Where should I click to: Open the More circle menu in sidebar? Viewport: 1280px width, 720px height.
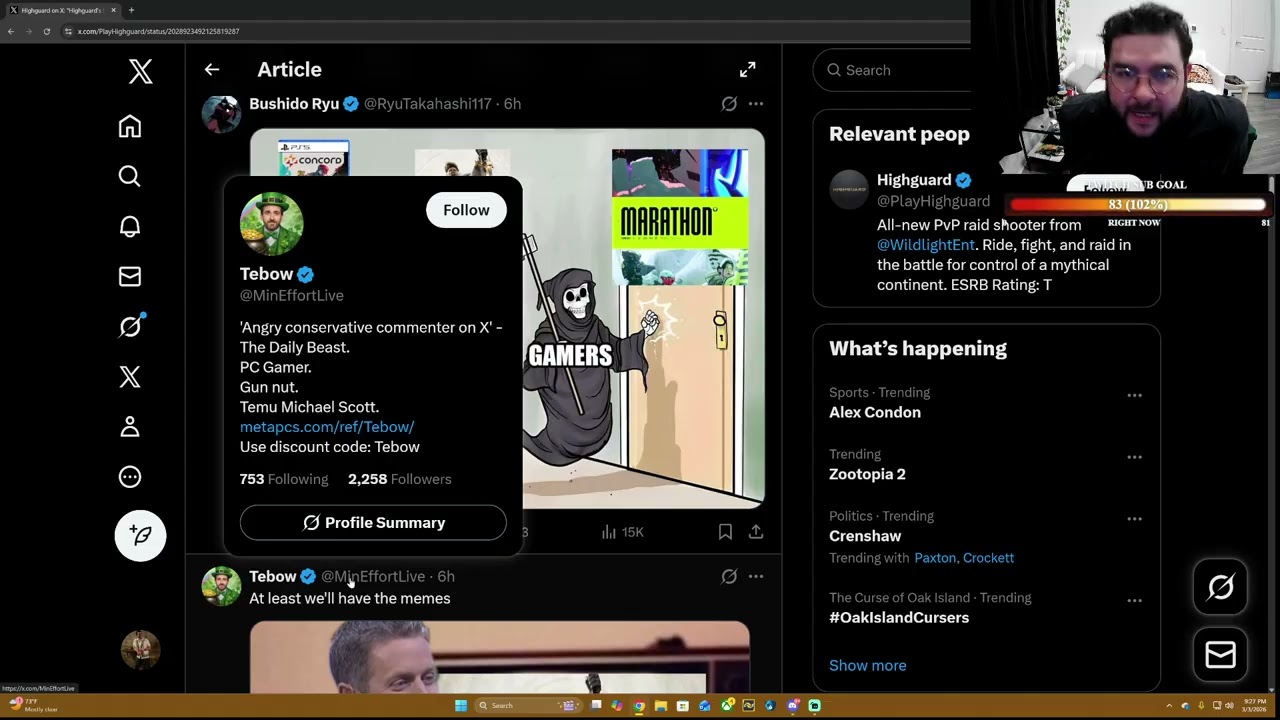click(x=130, y=477)
